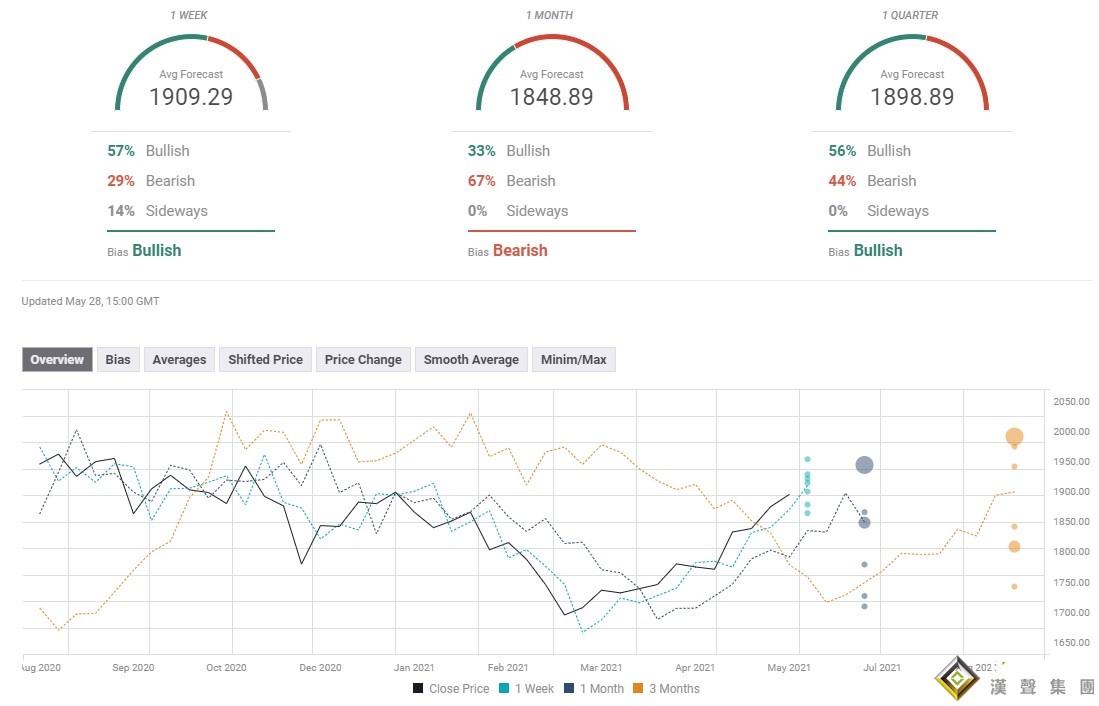The width and height of the screenshot is (1099, 706).
Task: Show the Shifted Price view
Action: click(265, 360)
